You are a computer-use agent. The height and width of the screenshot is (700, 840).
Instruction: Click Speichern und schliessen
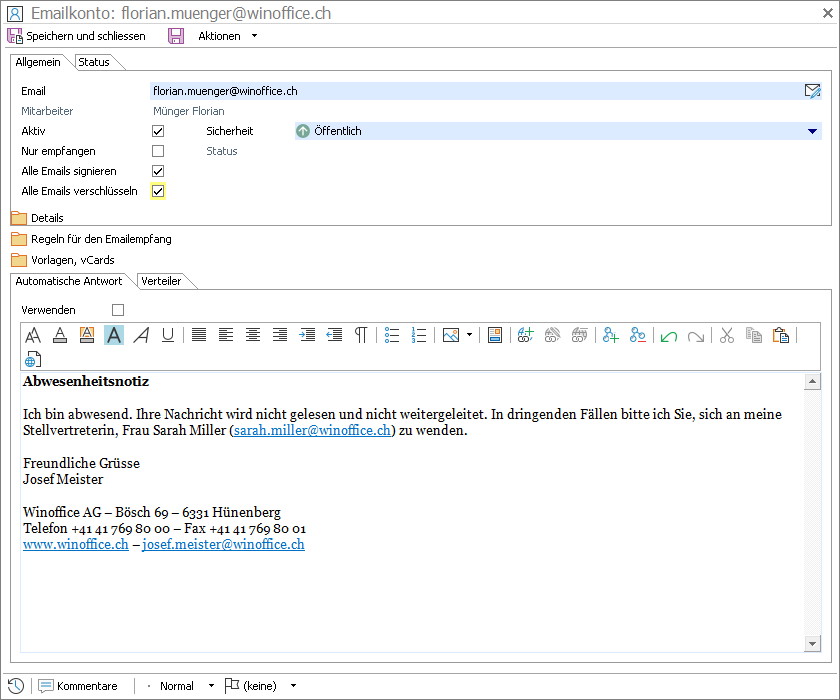tap(77, 36)
